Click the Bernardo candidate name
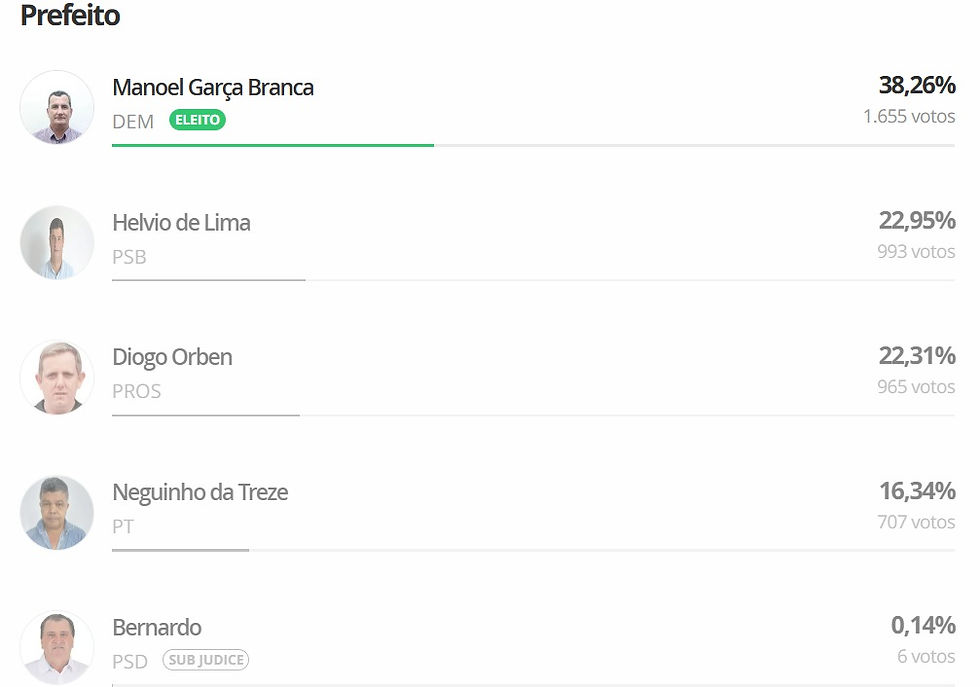 tap(157, 628)
